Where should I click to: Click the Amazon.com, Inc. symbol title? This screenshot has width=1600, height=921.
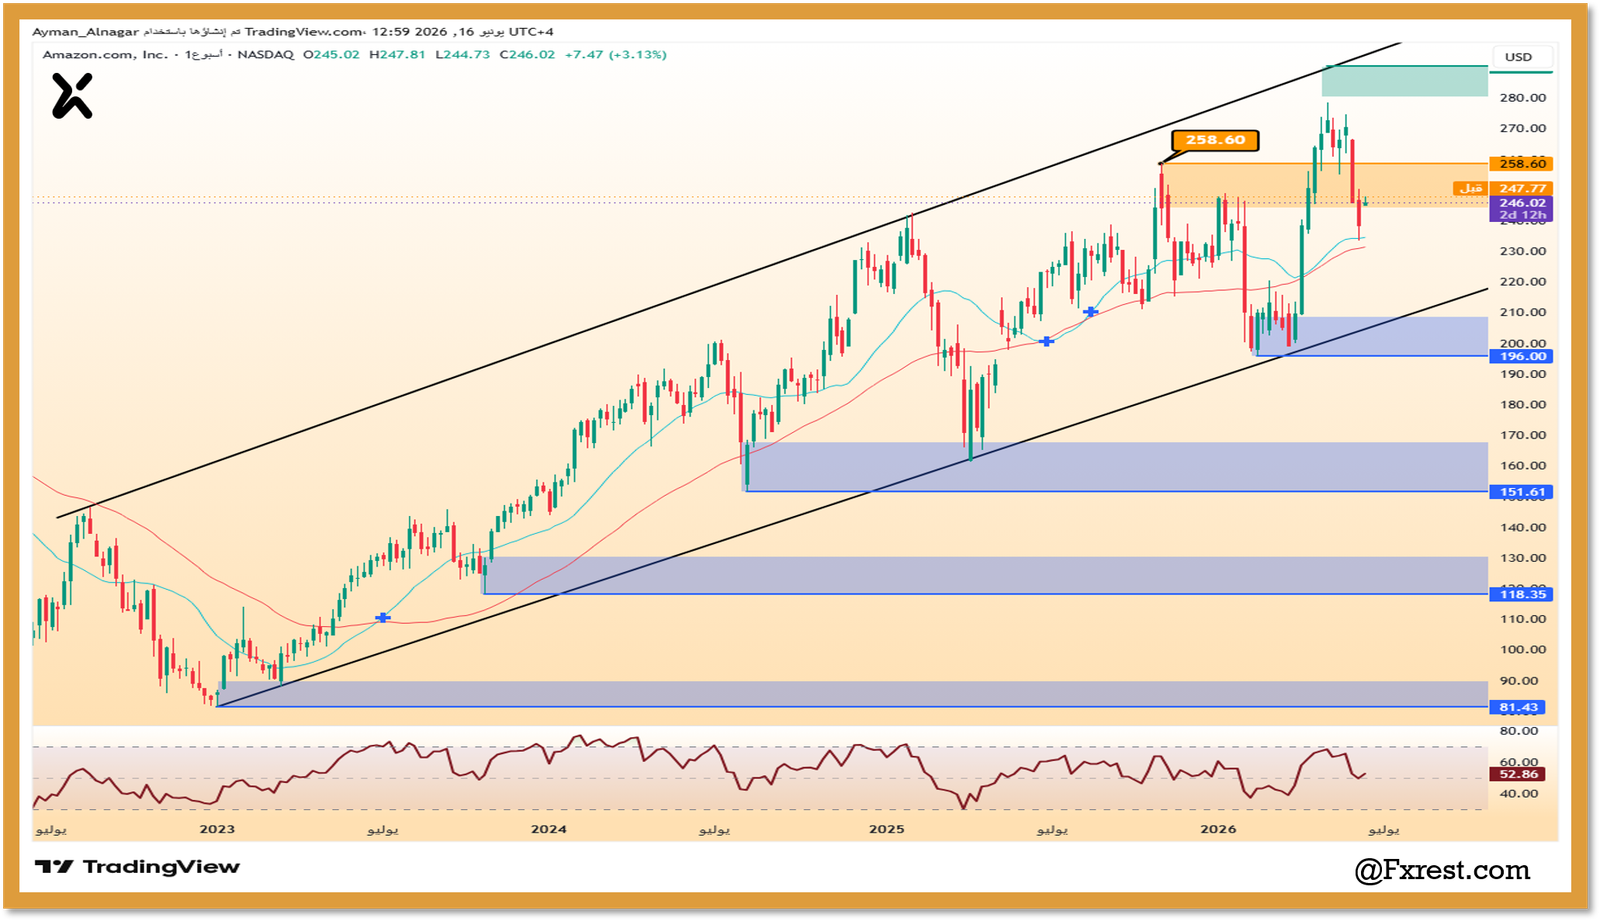pyautogui.click(x=105, y=55)
